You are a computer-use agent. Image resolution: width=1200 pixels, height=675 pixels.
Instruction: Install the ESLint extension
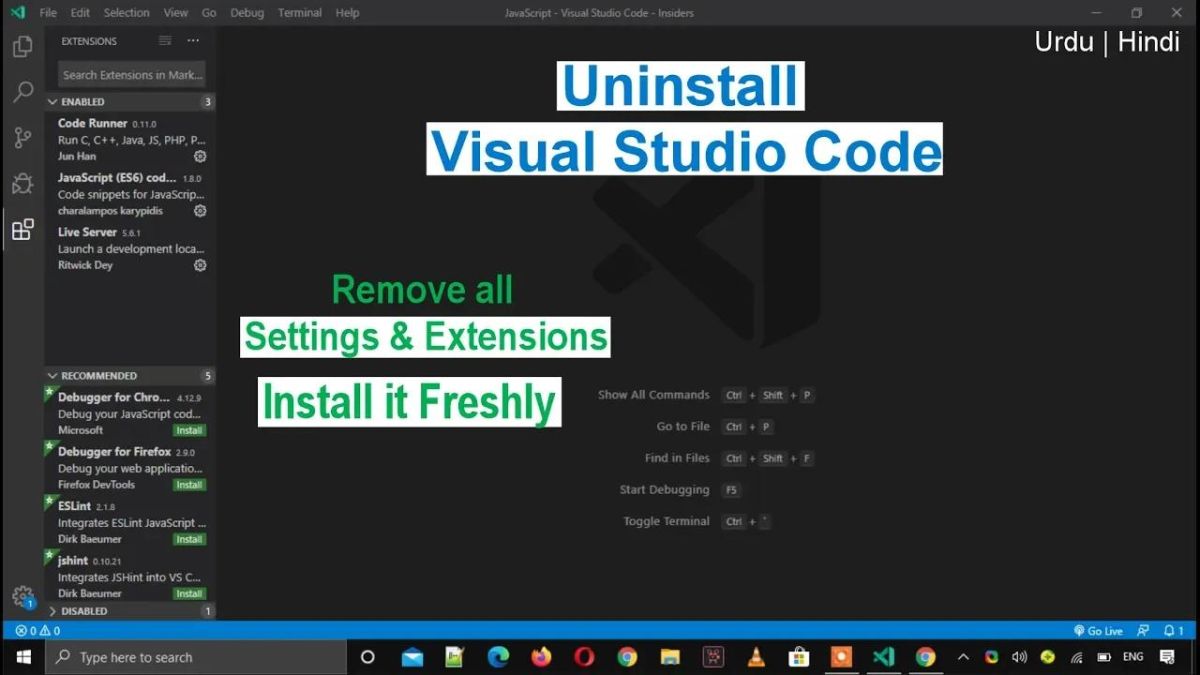pyautogui.click(x=189, y=539)
